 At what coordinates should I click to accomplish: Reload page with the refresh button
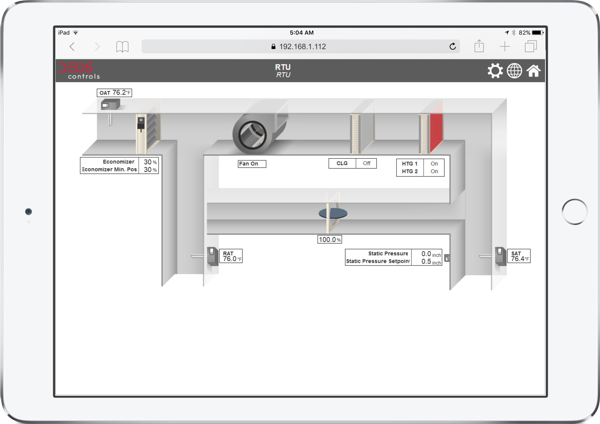(x=453, y=46)
